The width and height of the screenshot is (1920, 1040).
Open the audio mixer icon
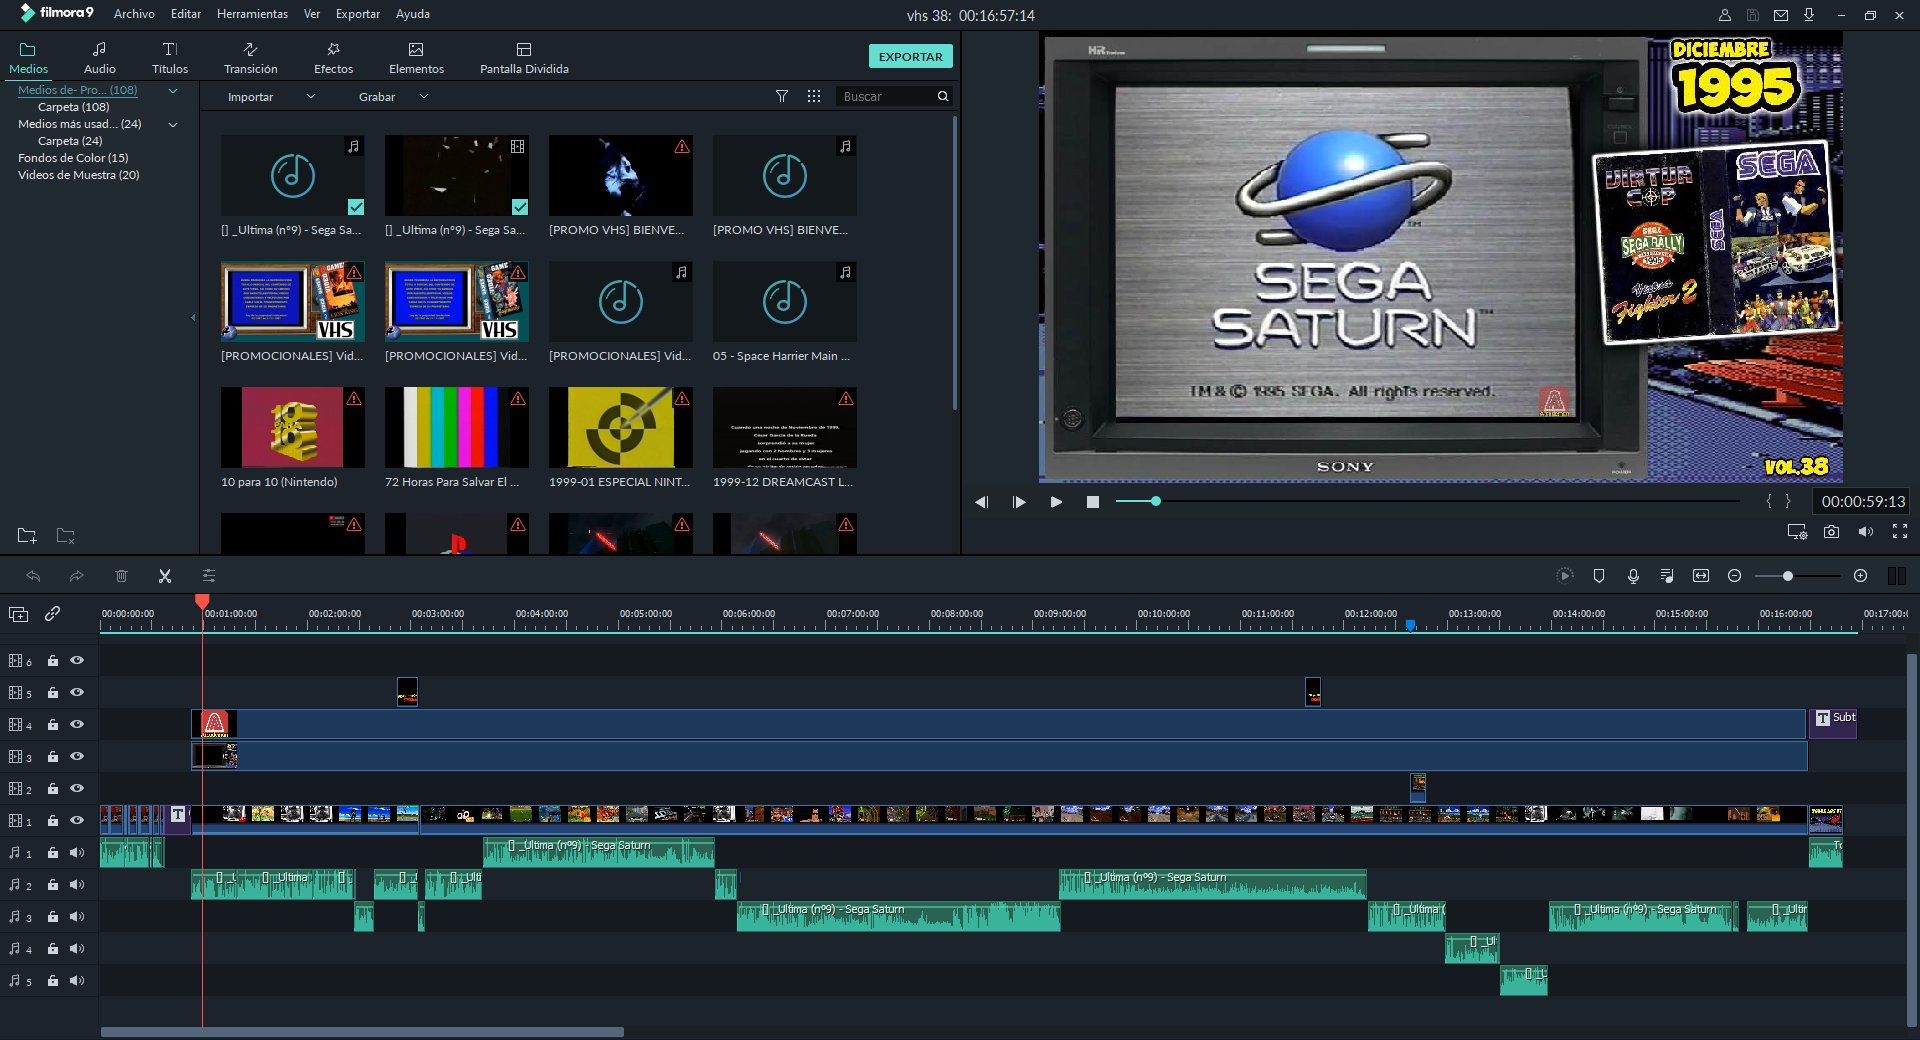point(1667,576)
